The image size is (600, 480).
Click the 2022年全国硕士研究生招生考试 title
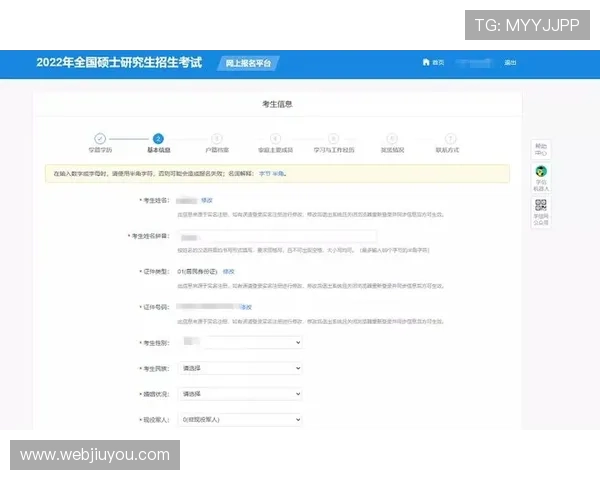[119, 62]
